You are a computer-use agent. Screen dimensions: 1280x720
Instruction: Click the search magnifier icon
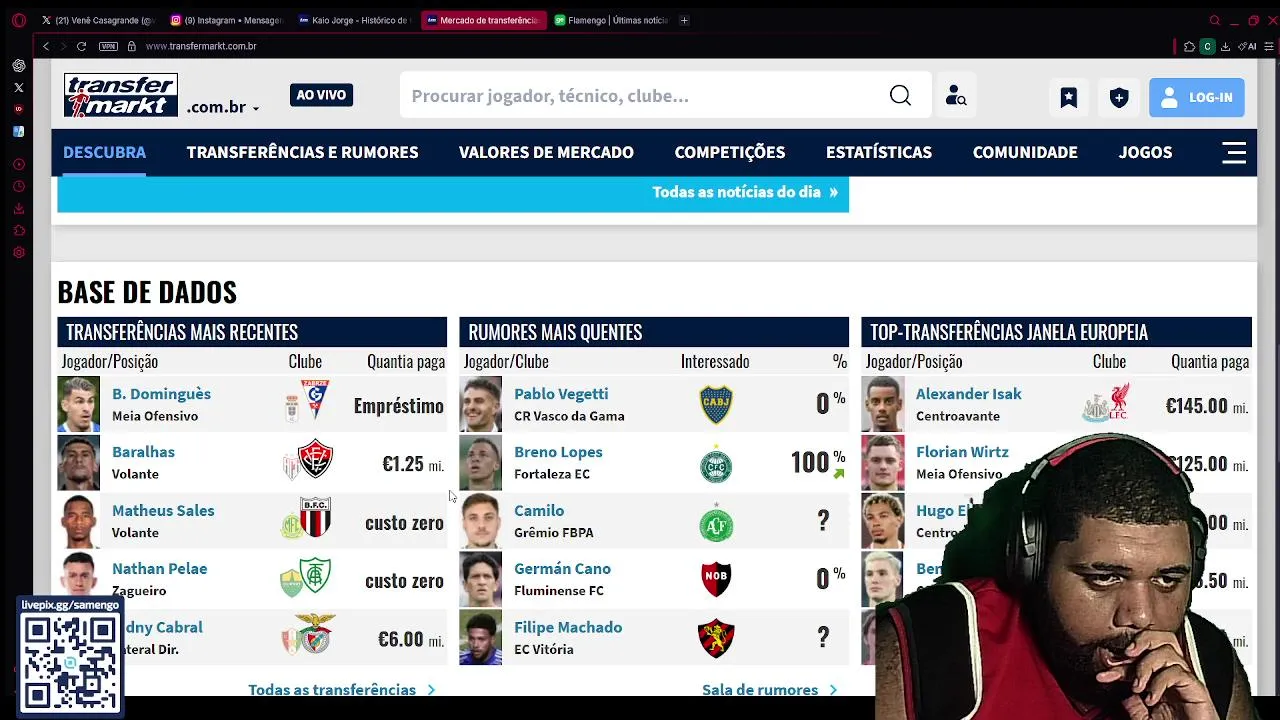pos(900,96)
